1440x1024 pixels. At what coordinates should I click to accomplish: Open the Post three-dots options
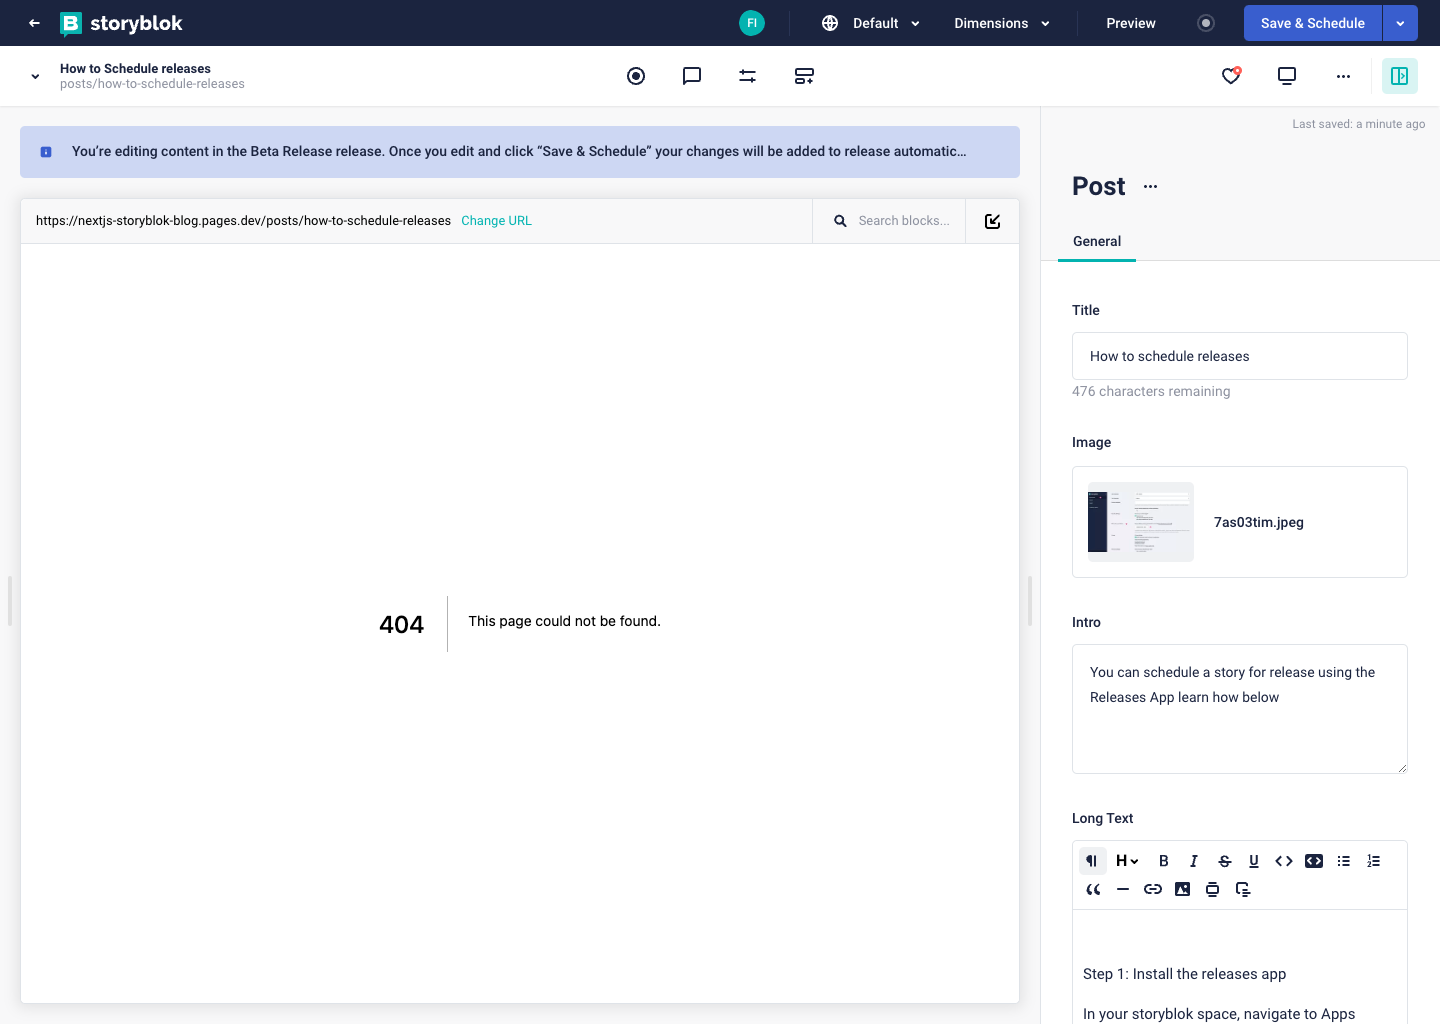pos(1151,186)
